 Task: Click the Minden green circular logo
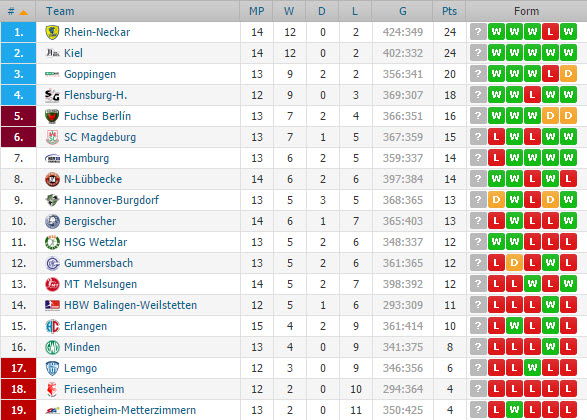click(52, 347)
